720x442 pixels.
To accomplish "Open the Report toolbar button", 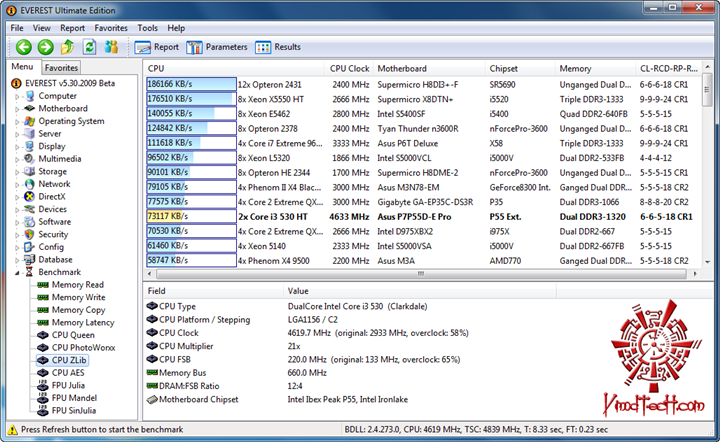I will [x=157, y=47].
